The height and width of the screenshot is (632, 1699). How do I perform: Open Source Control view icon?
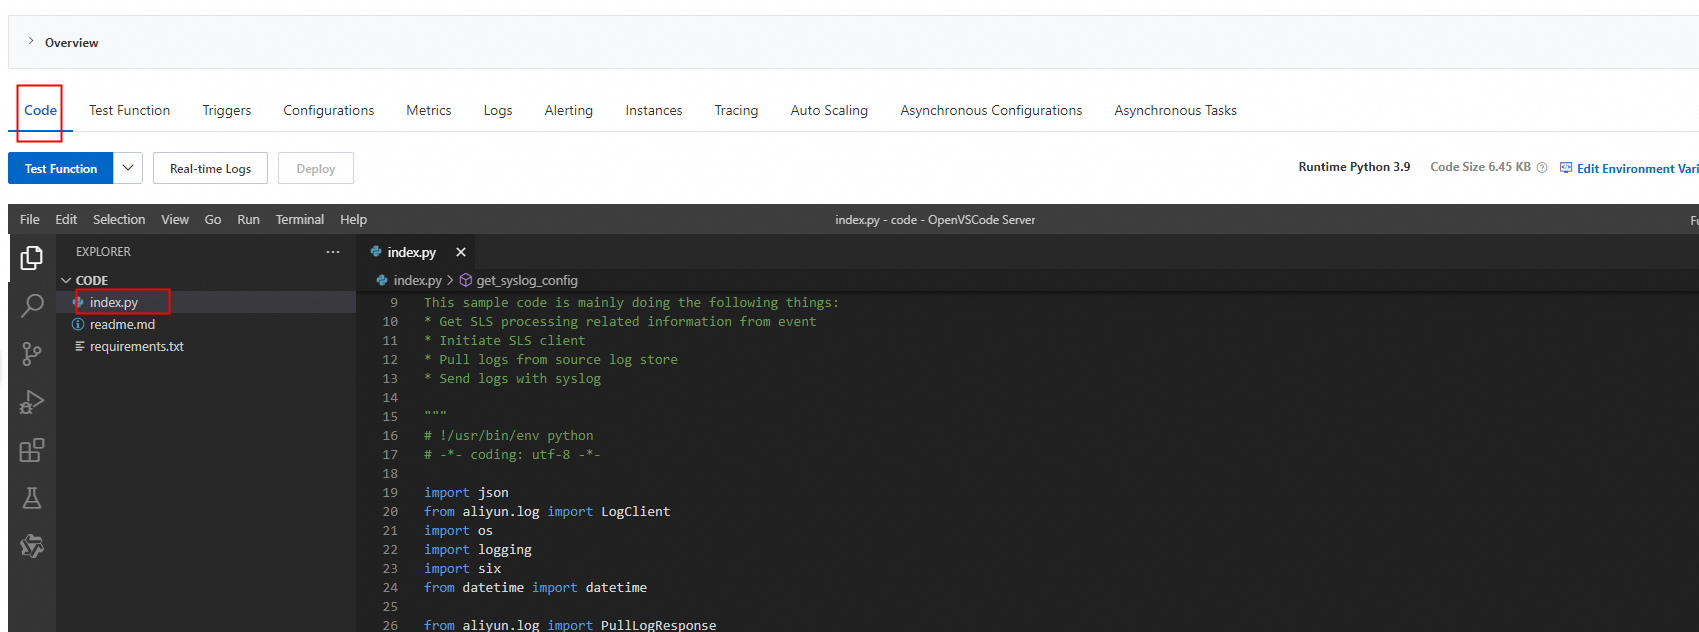[32, 354]
